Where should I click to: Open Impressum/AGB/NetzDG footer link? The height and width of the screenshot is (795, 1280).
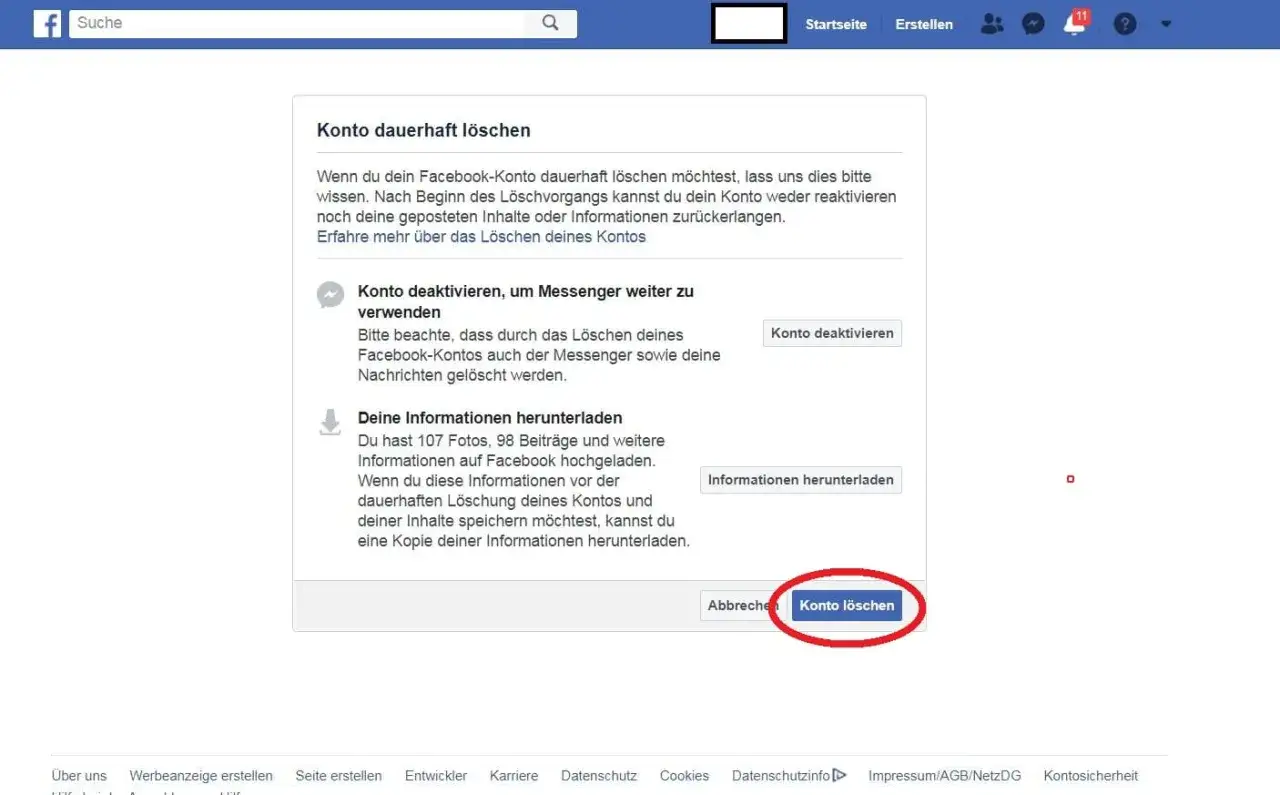pyautogui.click(x=945, y=776)
